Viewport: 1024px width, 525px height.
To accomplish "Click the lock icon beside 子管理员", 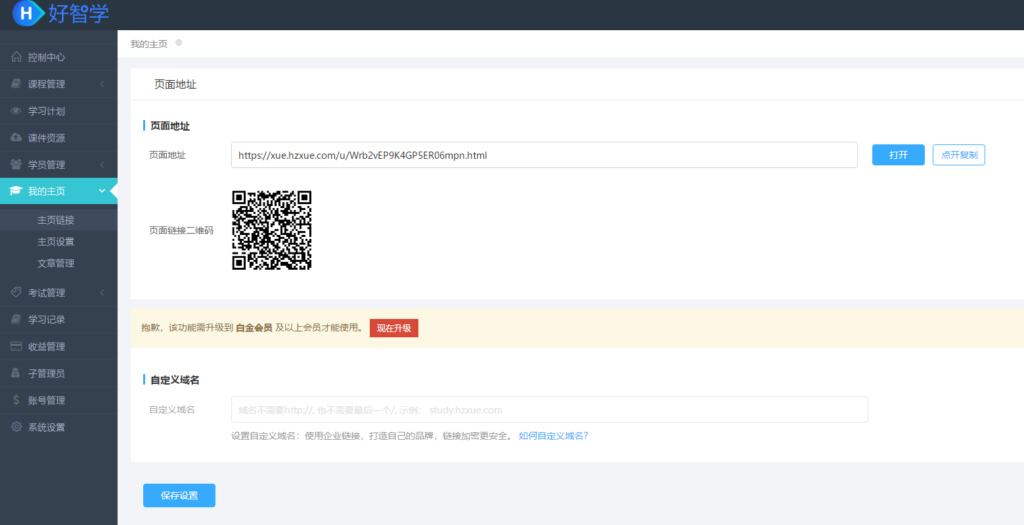I will click(16, 373).
